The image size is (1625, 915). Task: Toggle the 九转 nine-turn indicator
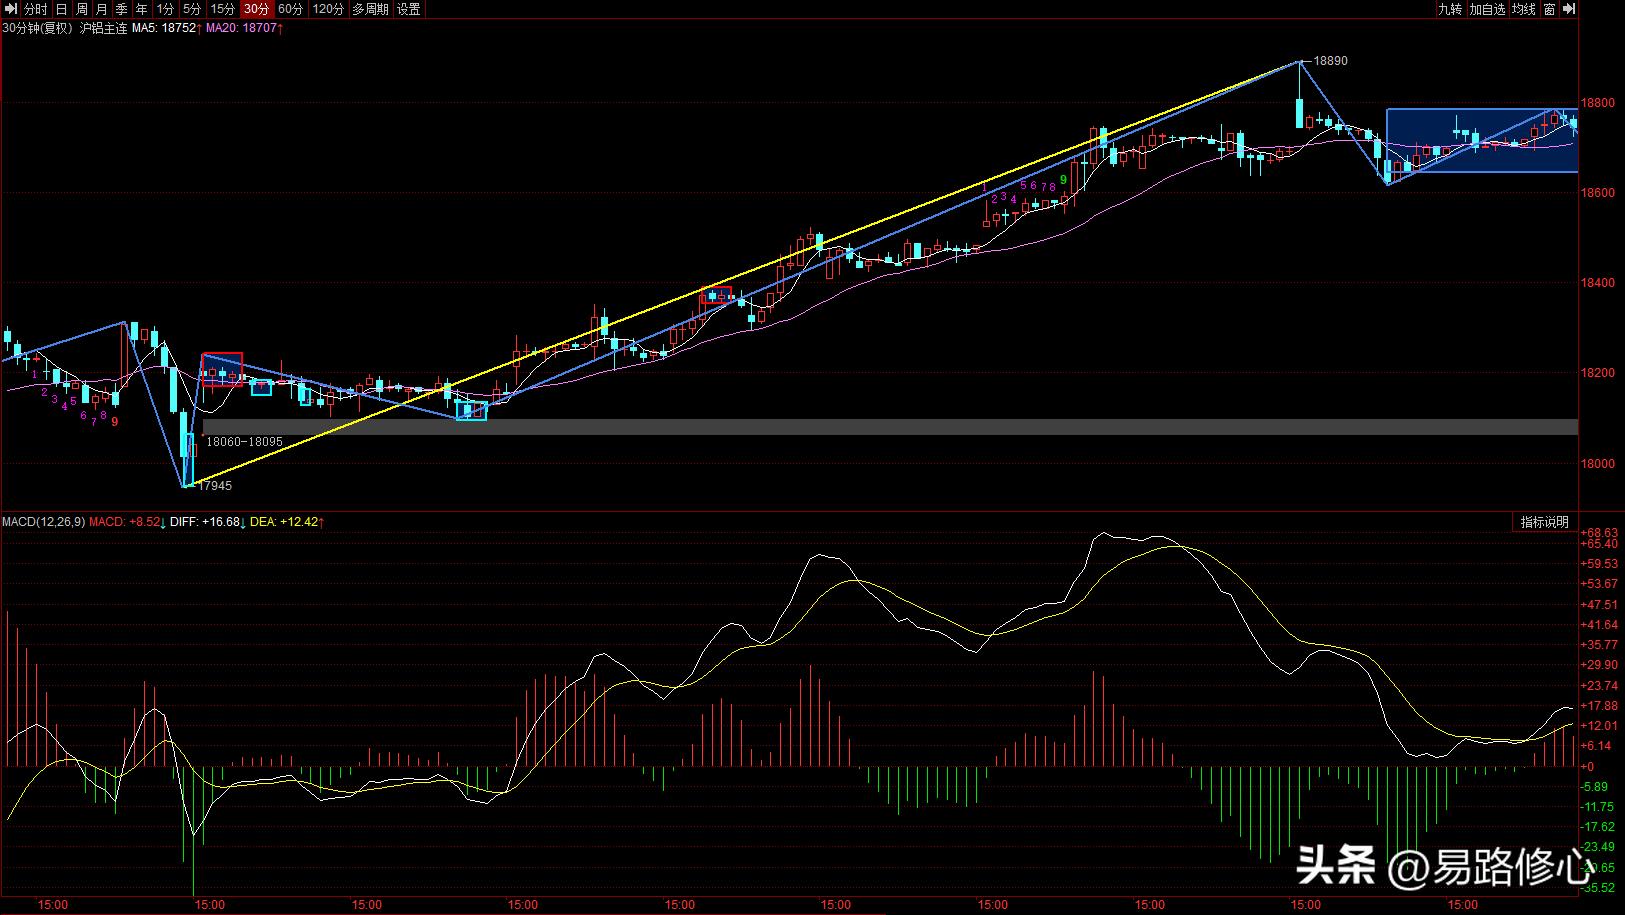click(x=1449, y=9)
